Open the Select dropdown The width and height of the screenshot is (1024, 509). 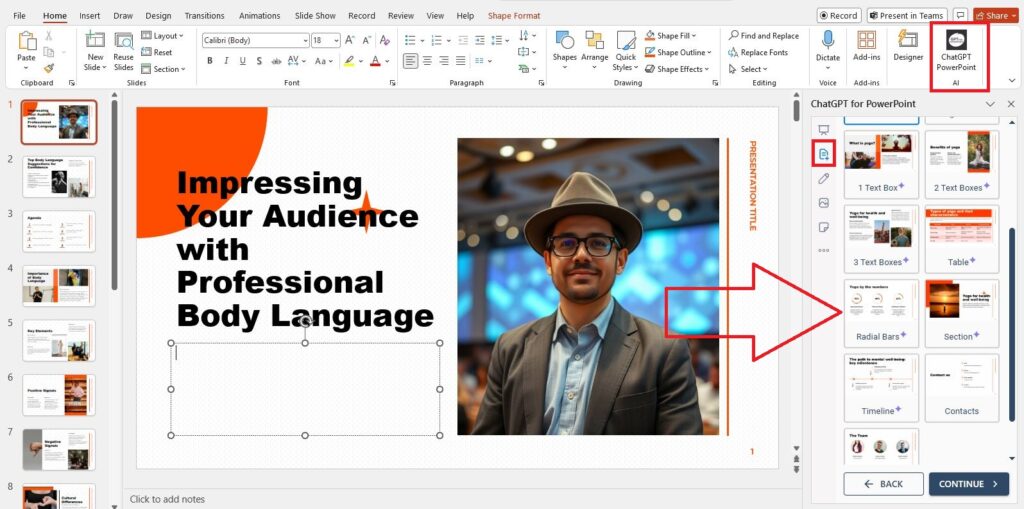748,69
